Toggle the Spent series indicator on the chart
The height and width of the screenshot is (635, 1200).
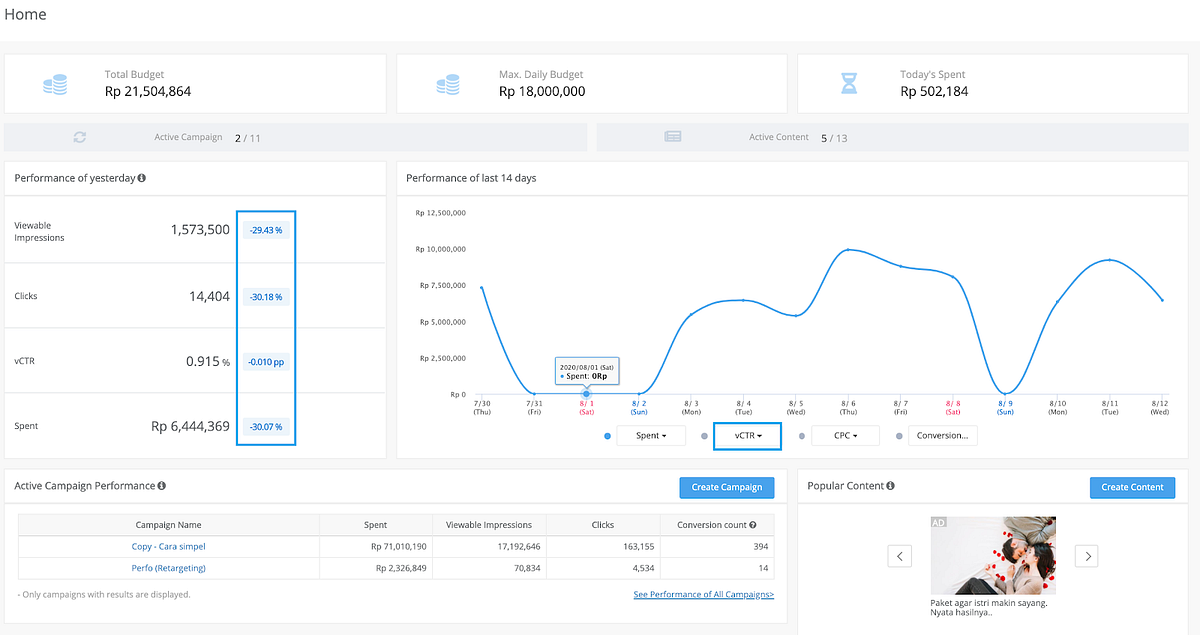607,435
